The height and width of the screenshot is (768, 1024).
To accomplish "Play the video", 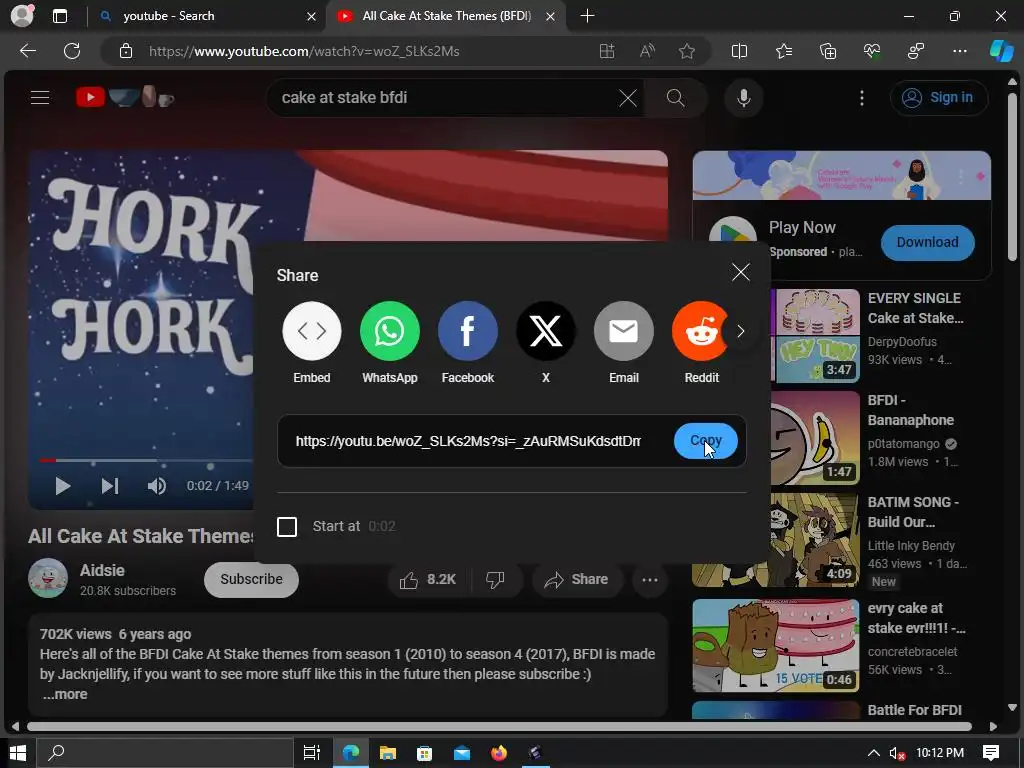I will pyautogui.click(x=63, y=486).
